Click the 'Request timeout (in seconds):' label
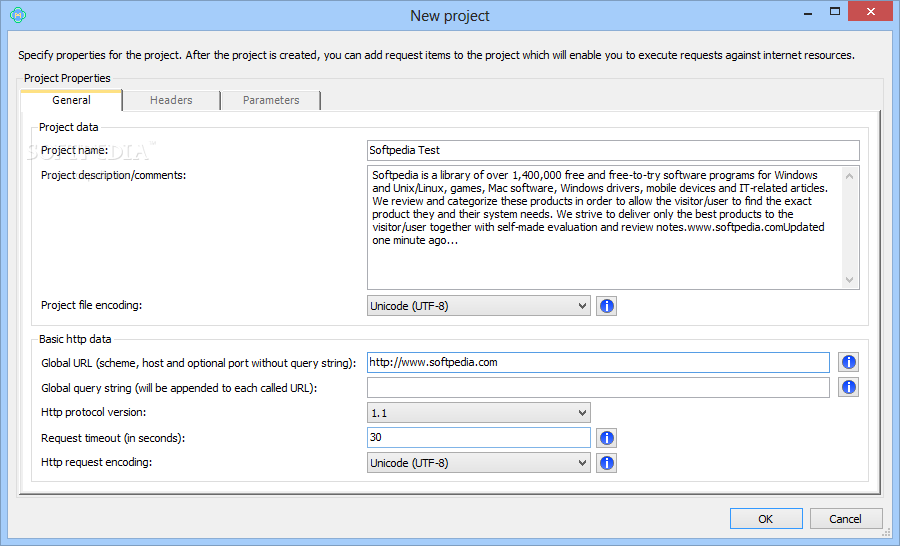 click(x=113, y=438)
